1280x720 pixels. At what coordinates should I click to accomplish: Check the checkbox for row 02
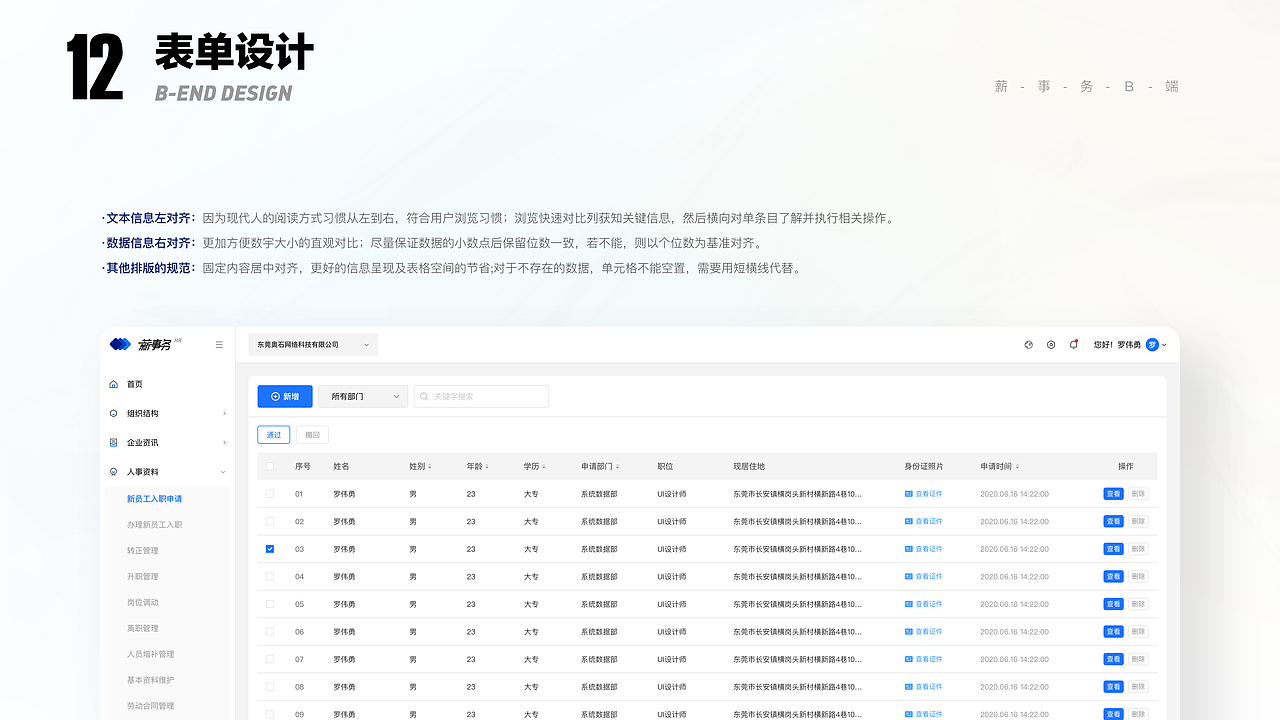tap(270, 521)
